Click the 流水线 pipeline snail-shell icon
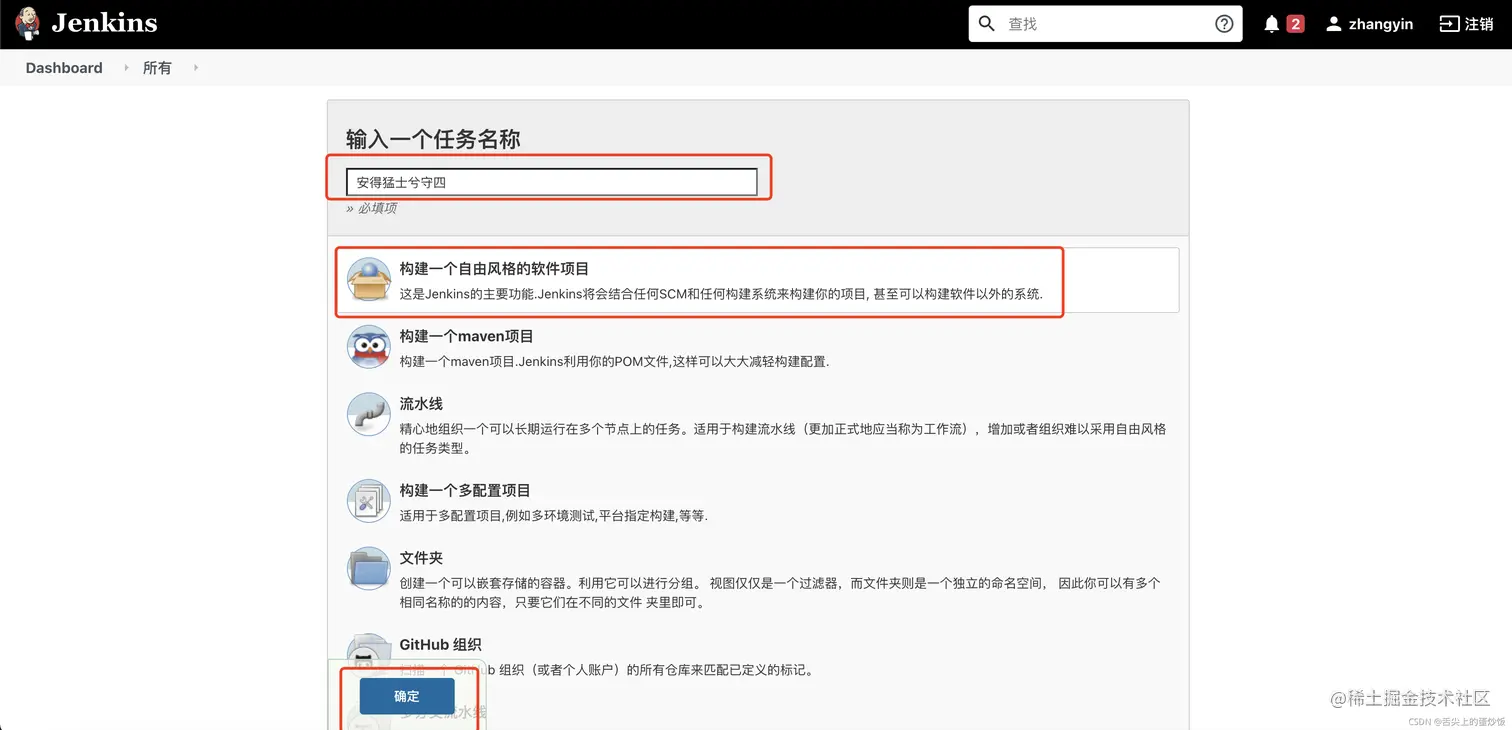This screenshot has height=730, width=1512. (x=368, y=414)
